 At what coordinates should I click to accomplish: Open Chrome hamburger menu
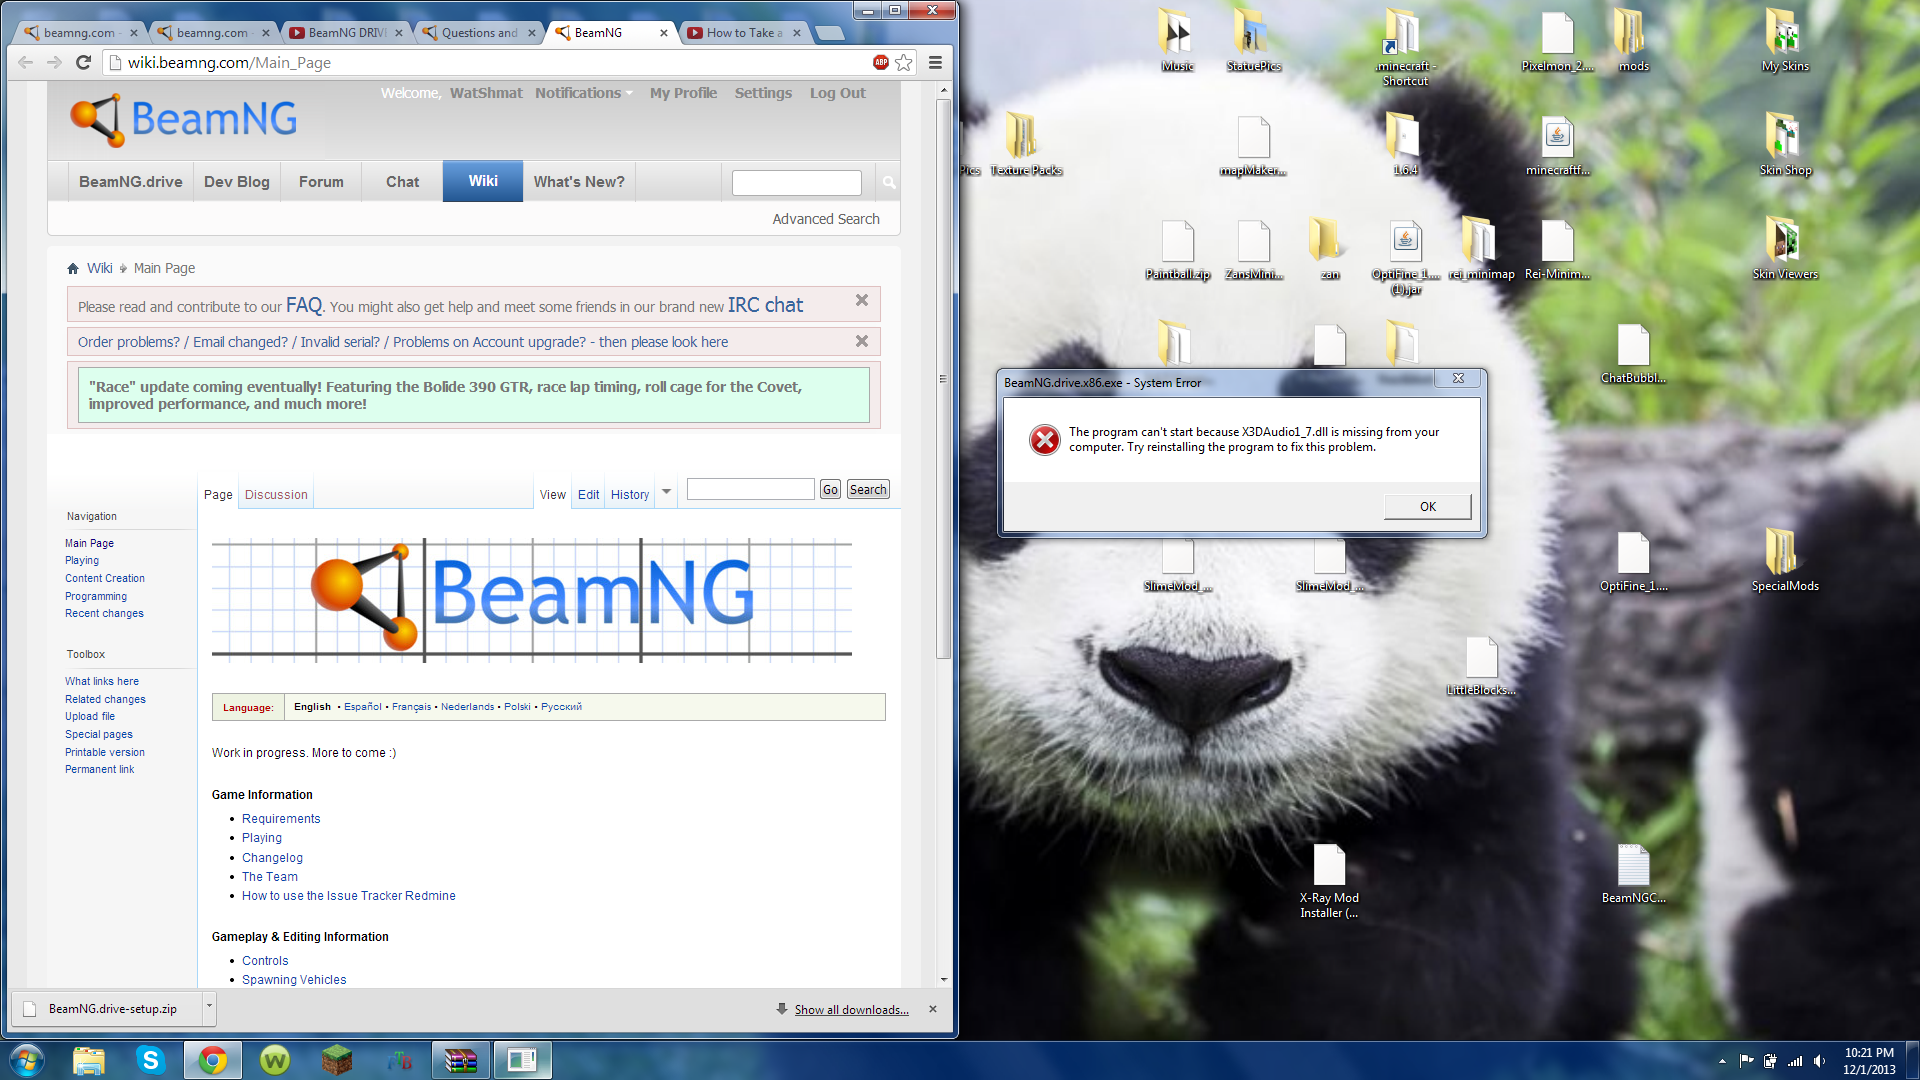point(935,62)
